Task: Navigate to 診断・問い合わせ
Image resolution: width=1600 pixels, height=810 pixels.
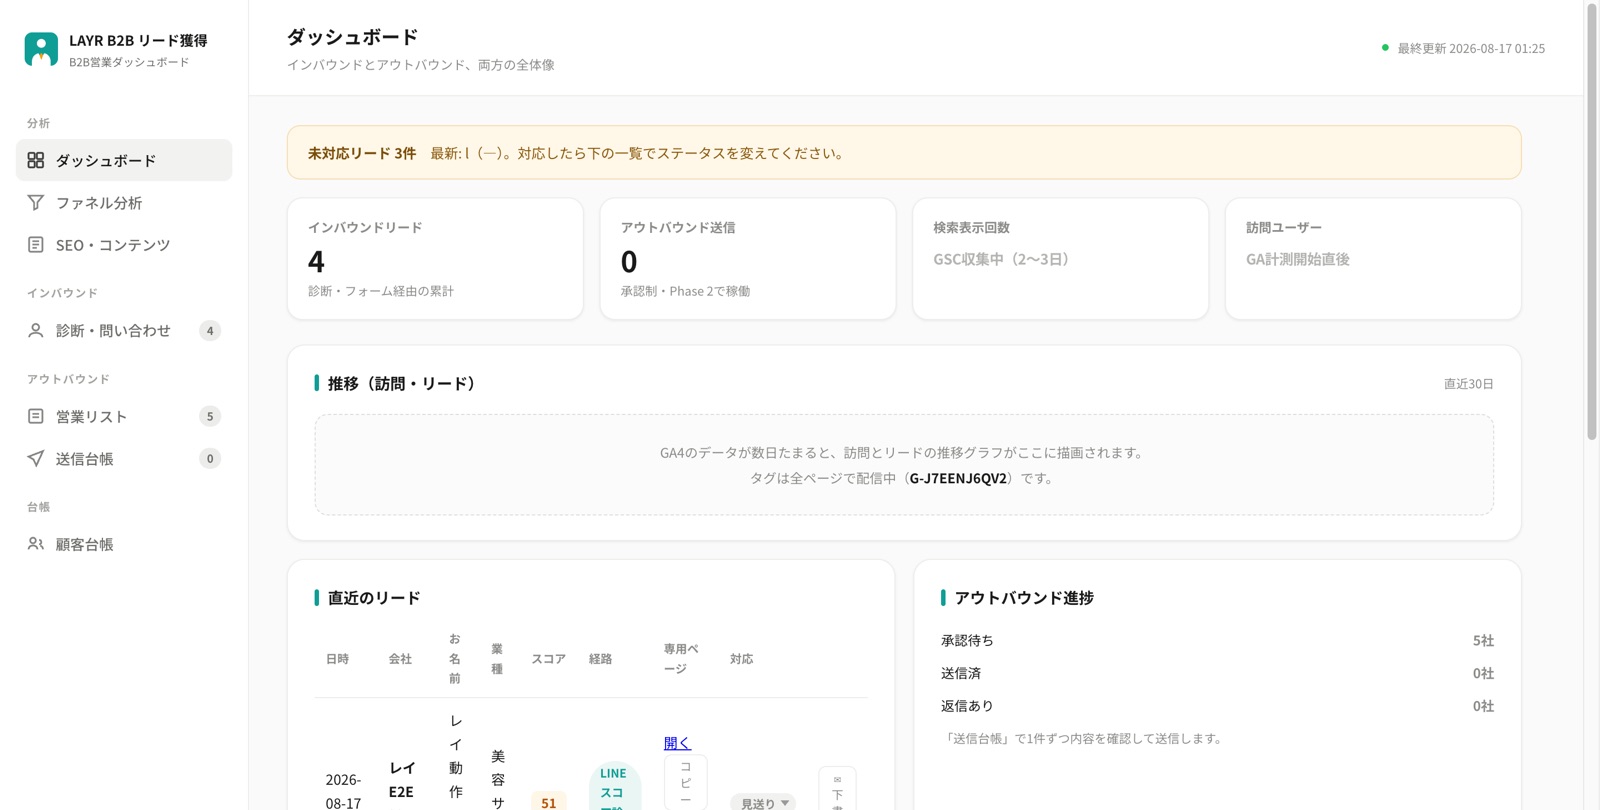Action: coord(124,330)
